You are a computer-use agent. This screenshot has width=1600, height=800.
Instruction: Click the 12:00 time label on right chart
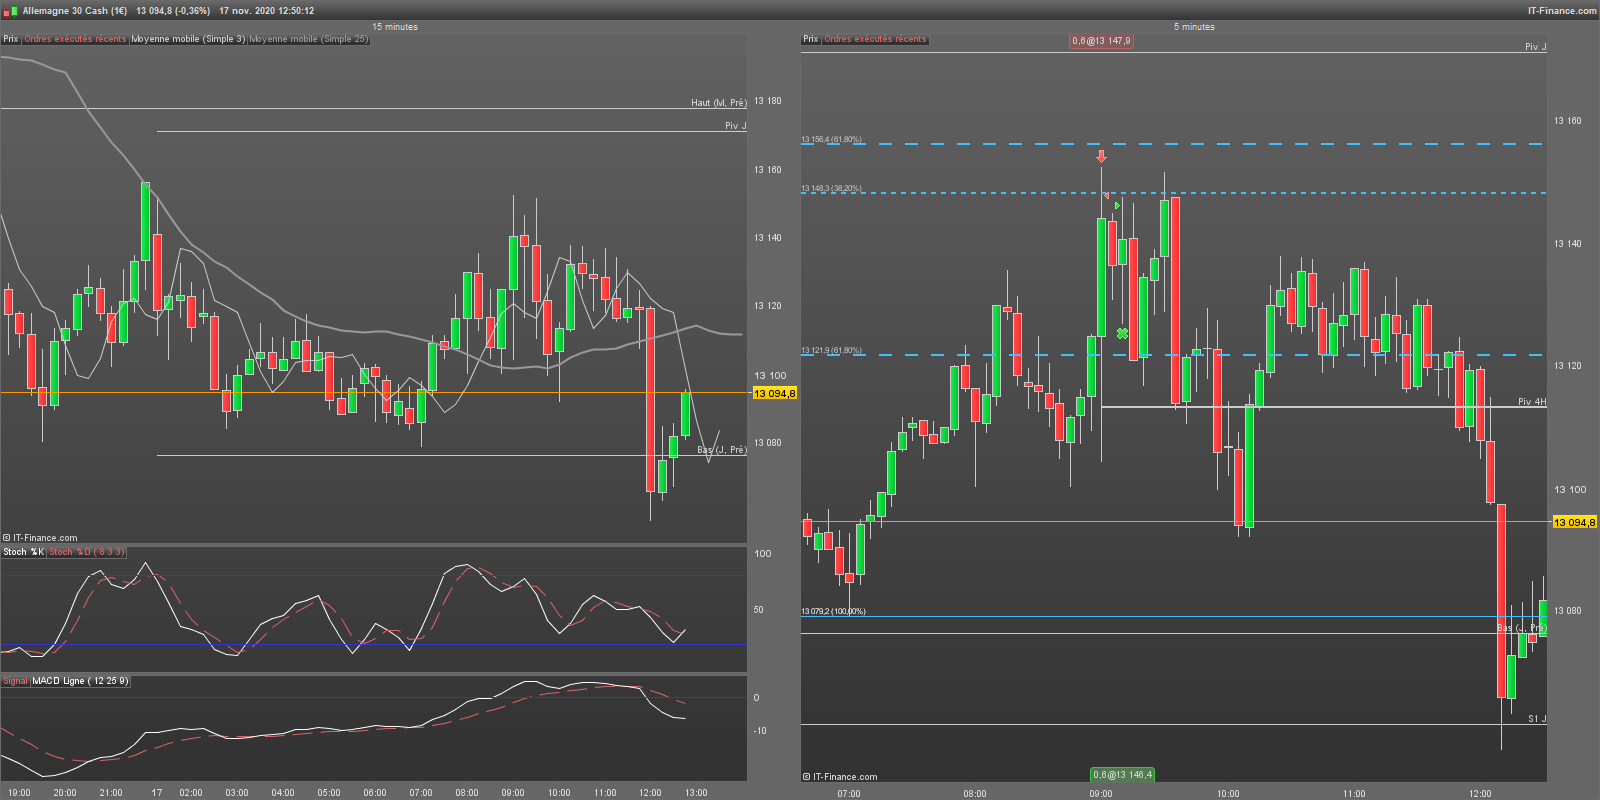coord(1480,794)
